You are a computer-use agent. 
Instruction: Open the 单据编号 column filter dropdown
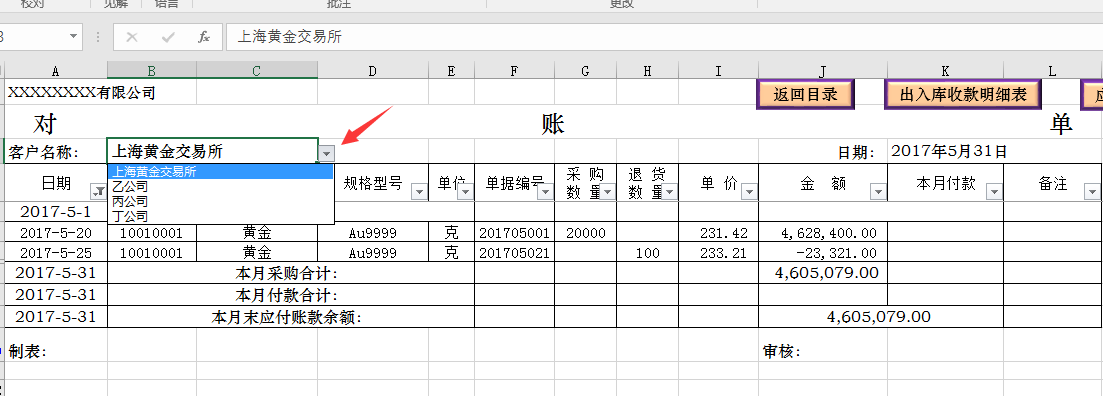tap(545, 191)
